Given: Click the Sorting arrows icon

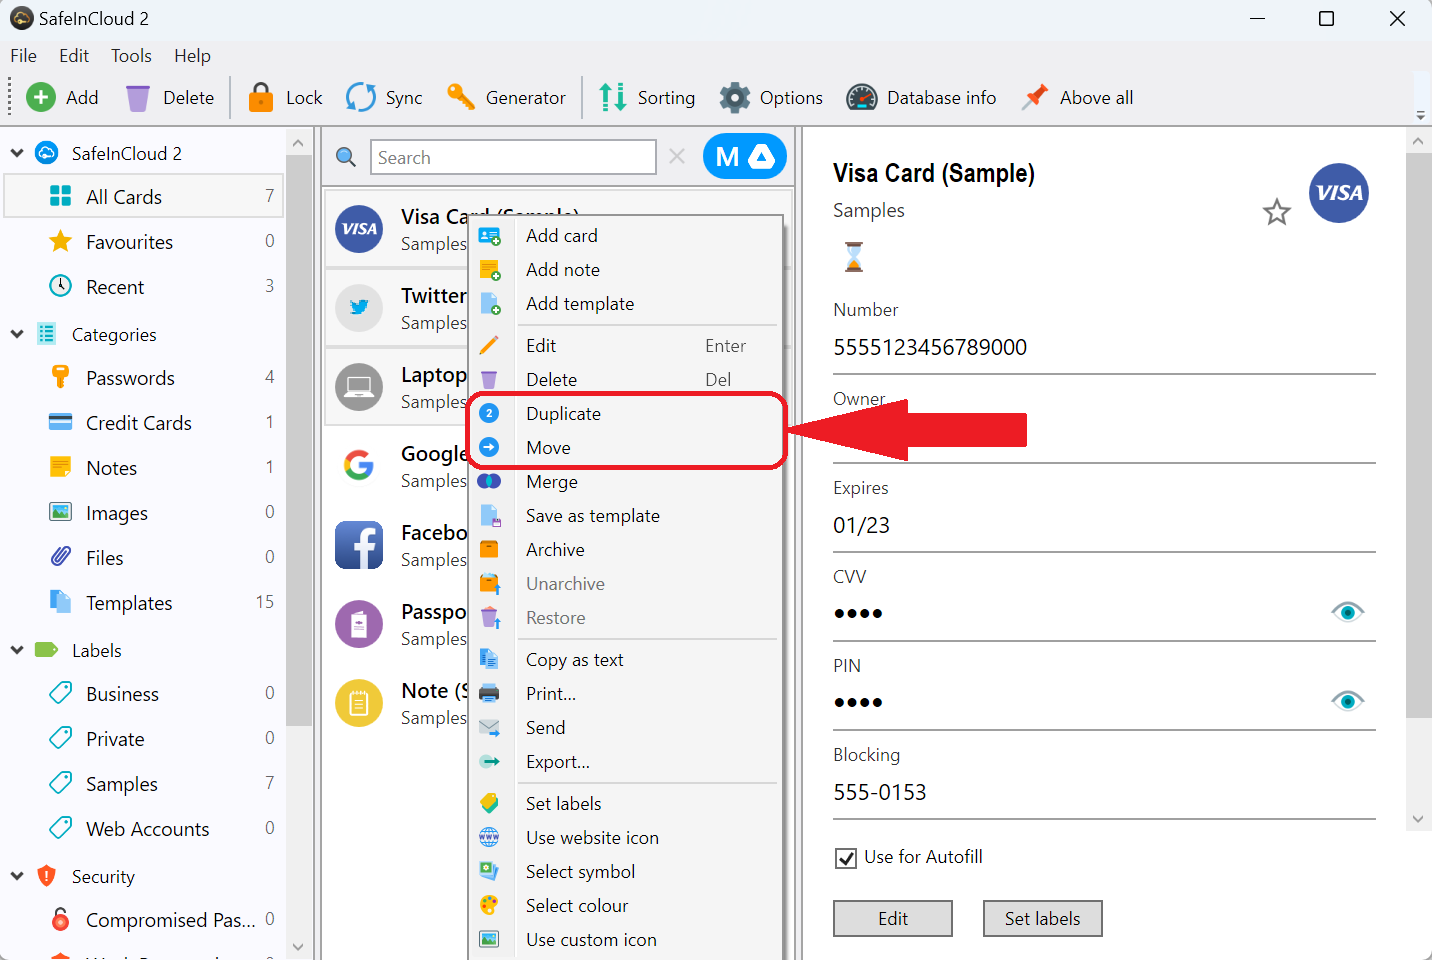Looking at the screenshot, I should 613,97.
